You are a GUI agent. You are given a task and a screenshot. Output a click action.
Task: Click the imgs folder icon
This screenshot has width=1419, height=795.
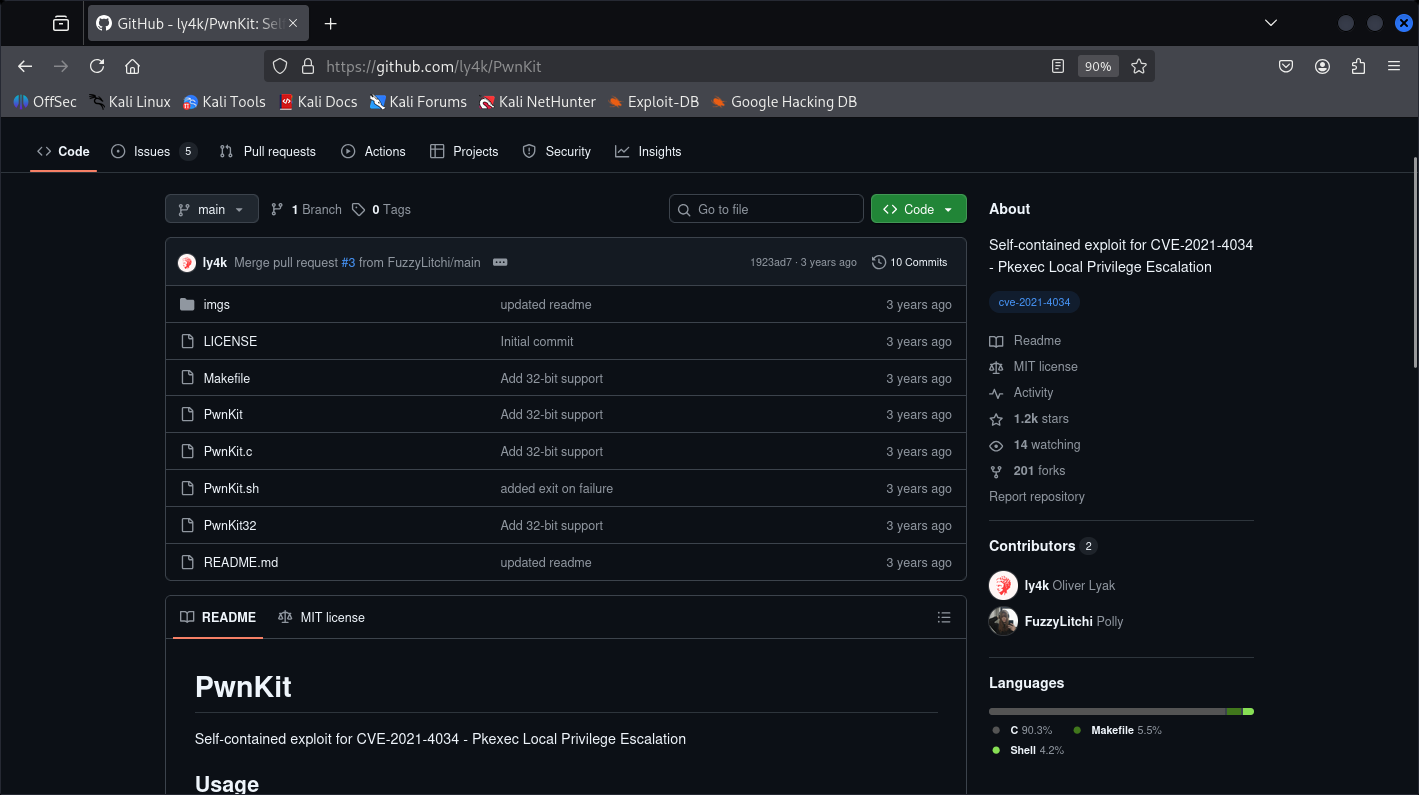pos(187,304)
